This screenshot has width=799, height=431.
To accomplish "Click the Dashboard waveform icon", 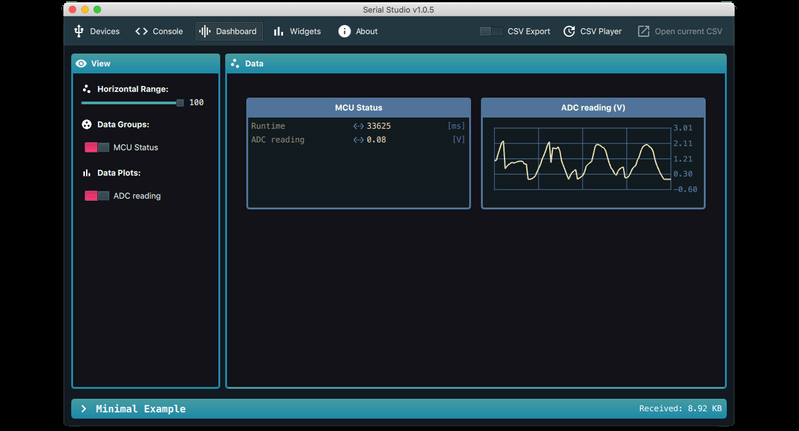I will click(x=205, y=32).
